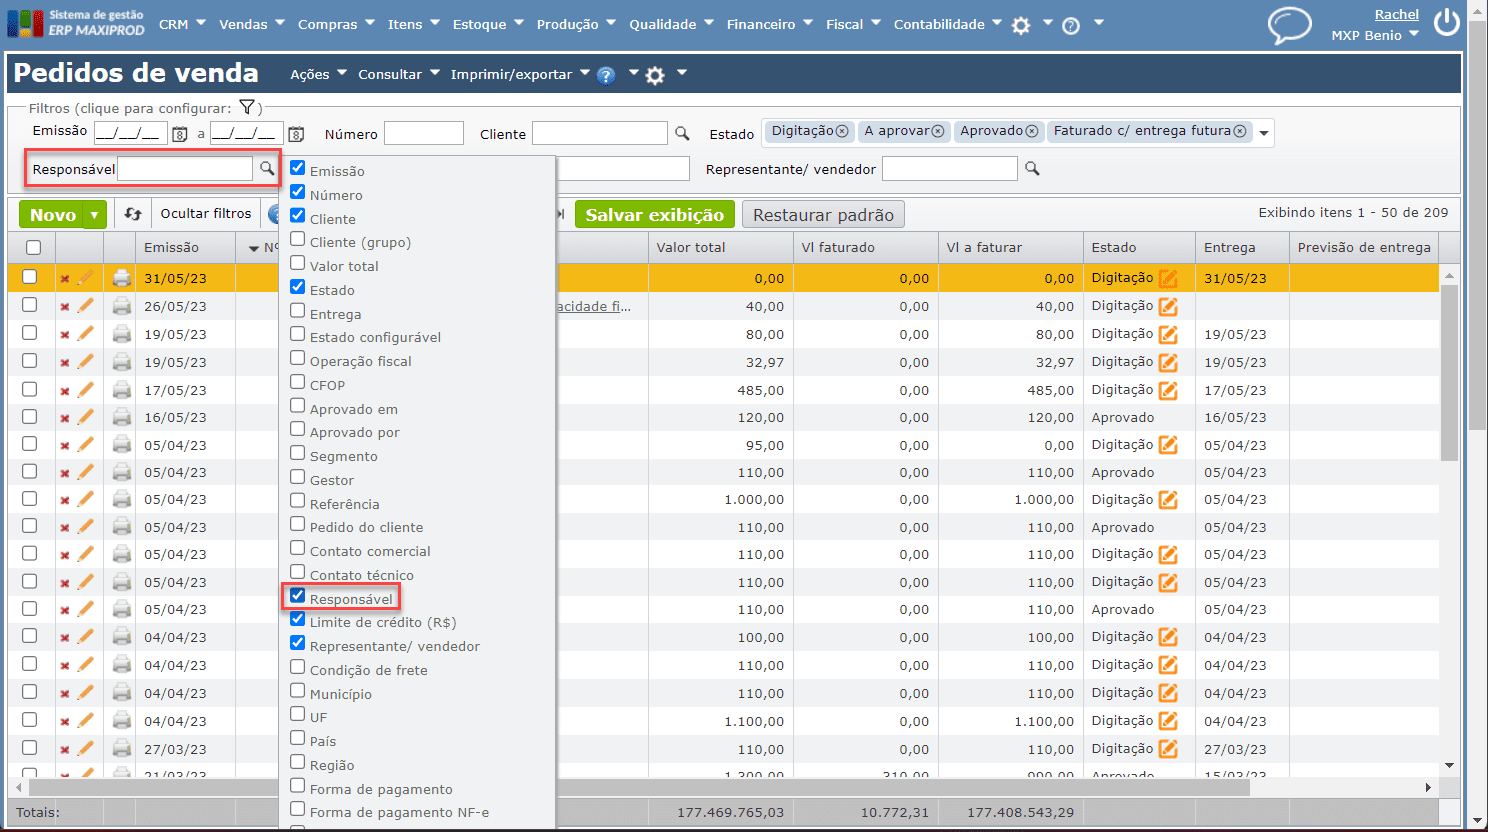Click the Responsável field search magnifier
1488x832 pixels.
[x=267, y=169]
